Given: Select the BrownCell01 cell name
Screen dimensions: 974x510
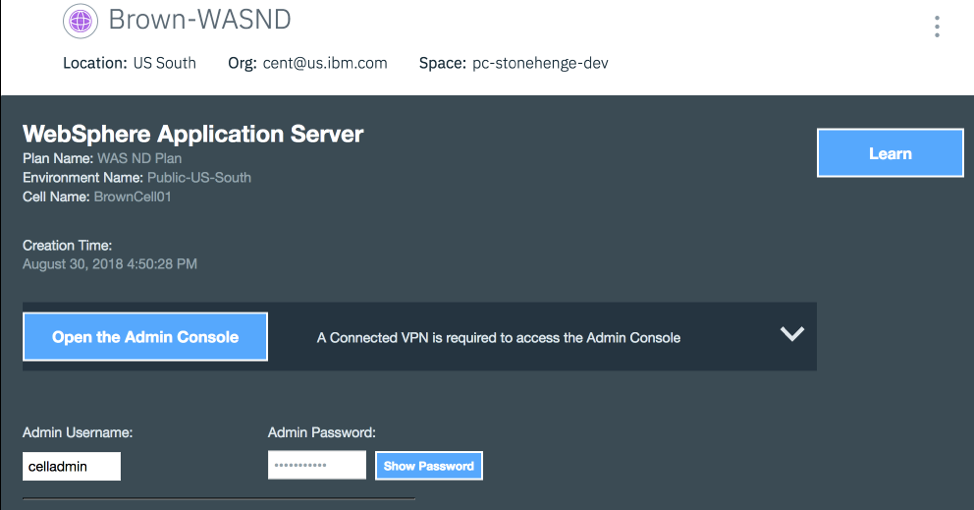Looking at the screenshot, I should tap(133, 197).
